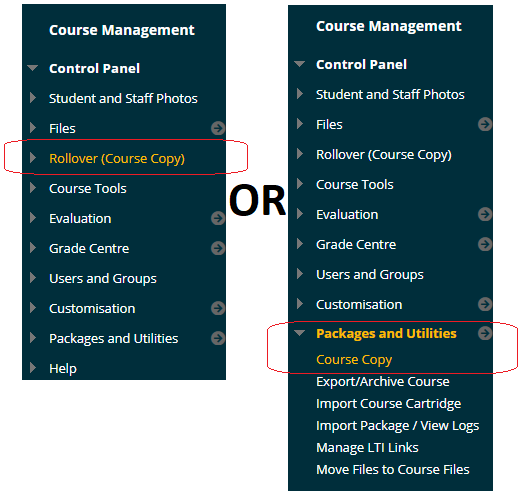Open Import Course Cartridge link

tap(389, 404)
